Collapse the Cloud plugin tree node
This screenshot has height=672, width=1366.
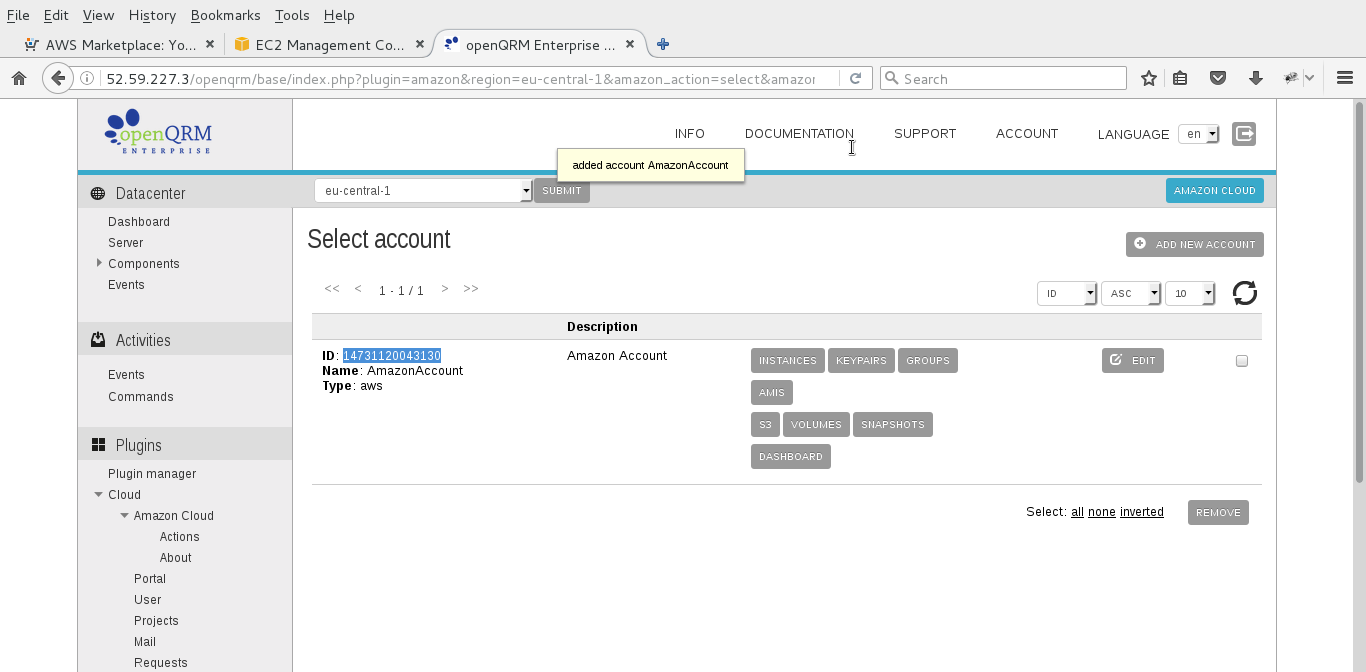(99, 494)
